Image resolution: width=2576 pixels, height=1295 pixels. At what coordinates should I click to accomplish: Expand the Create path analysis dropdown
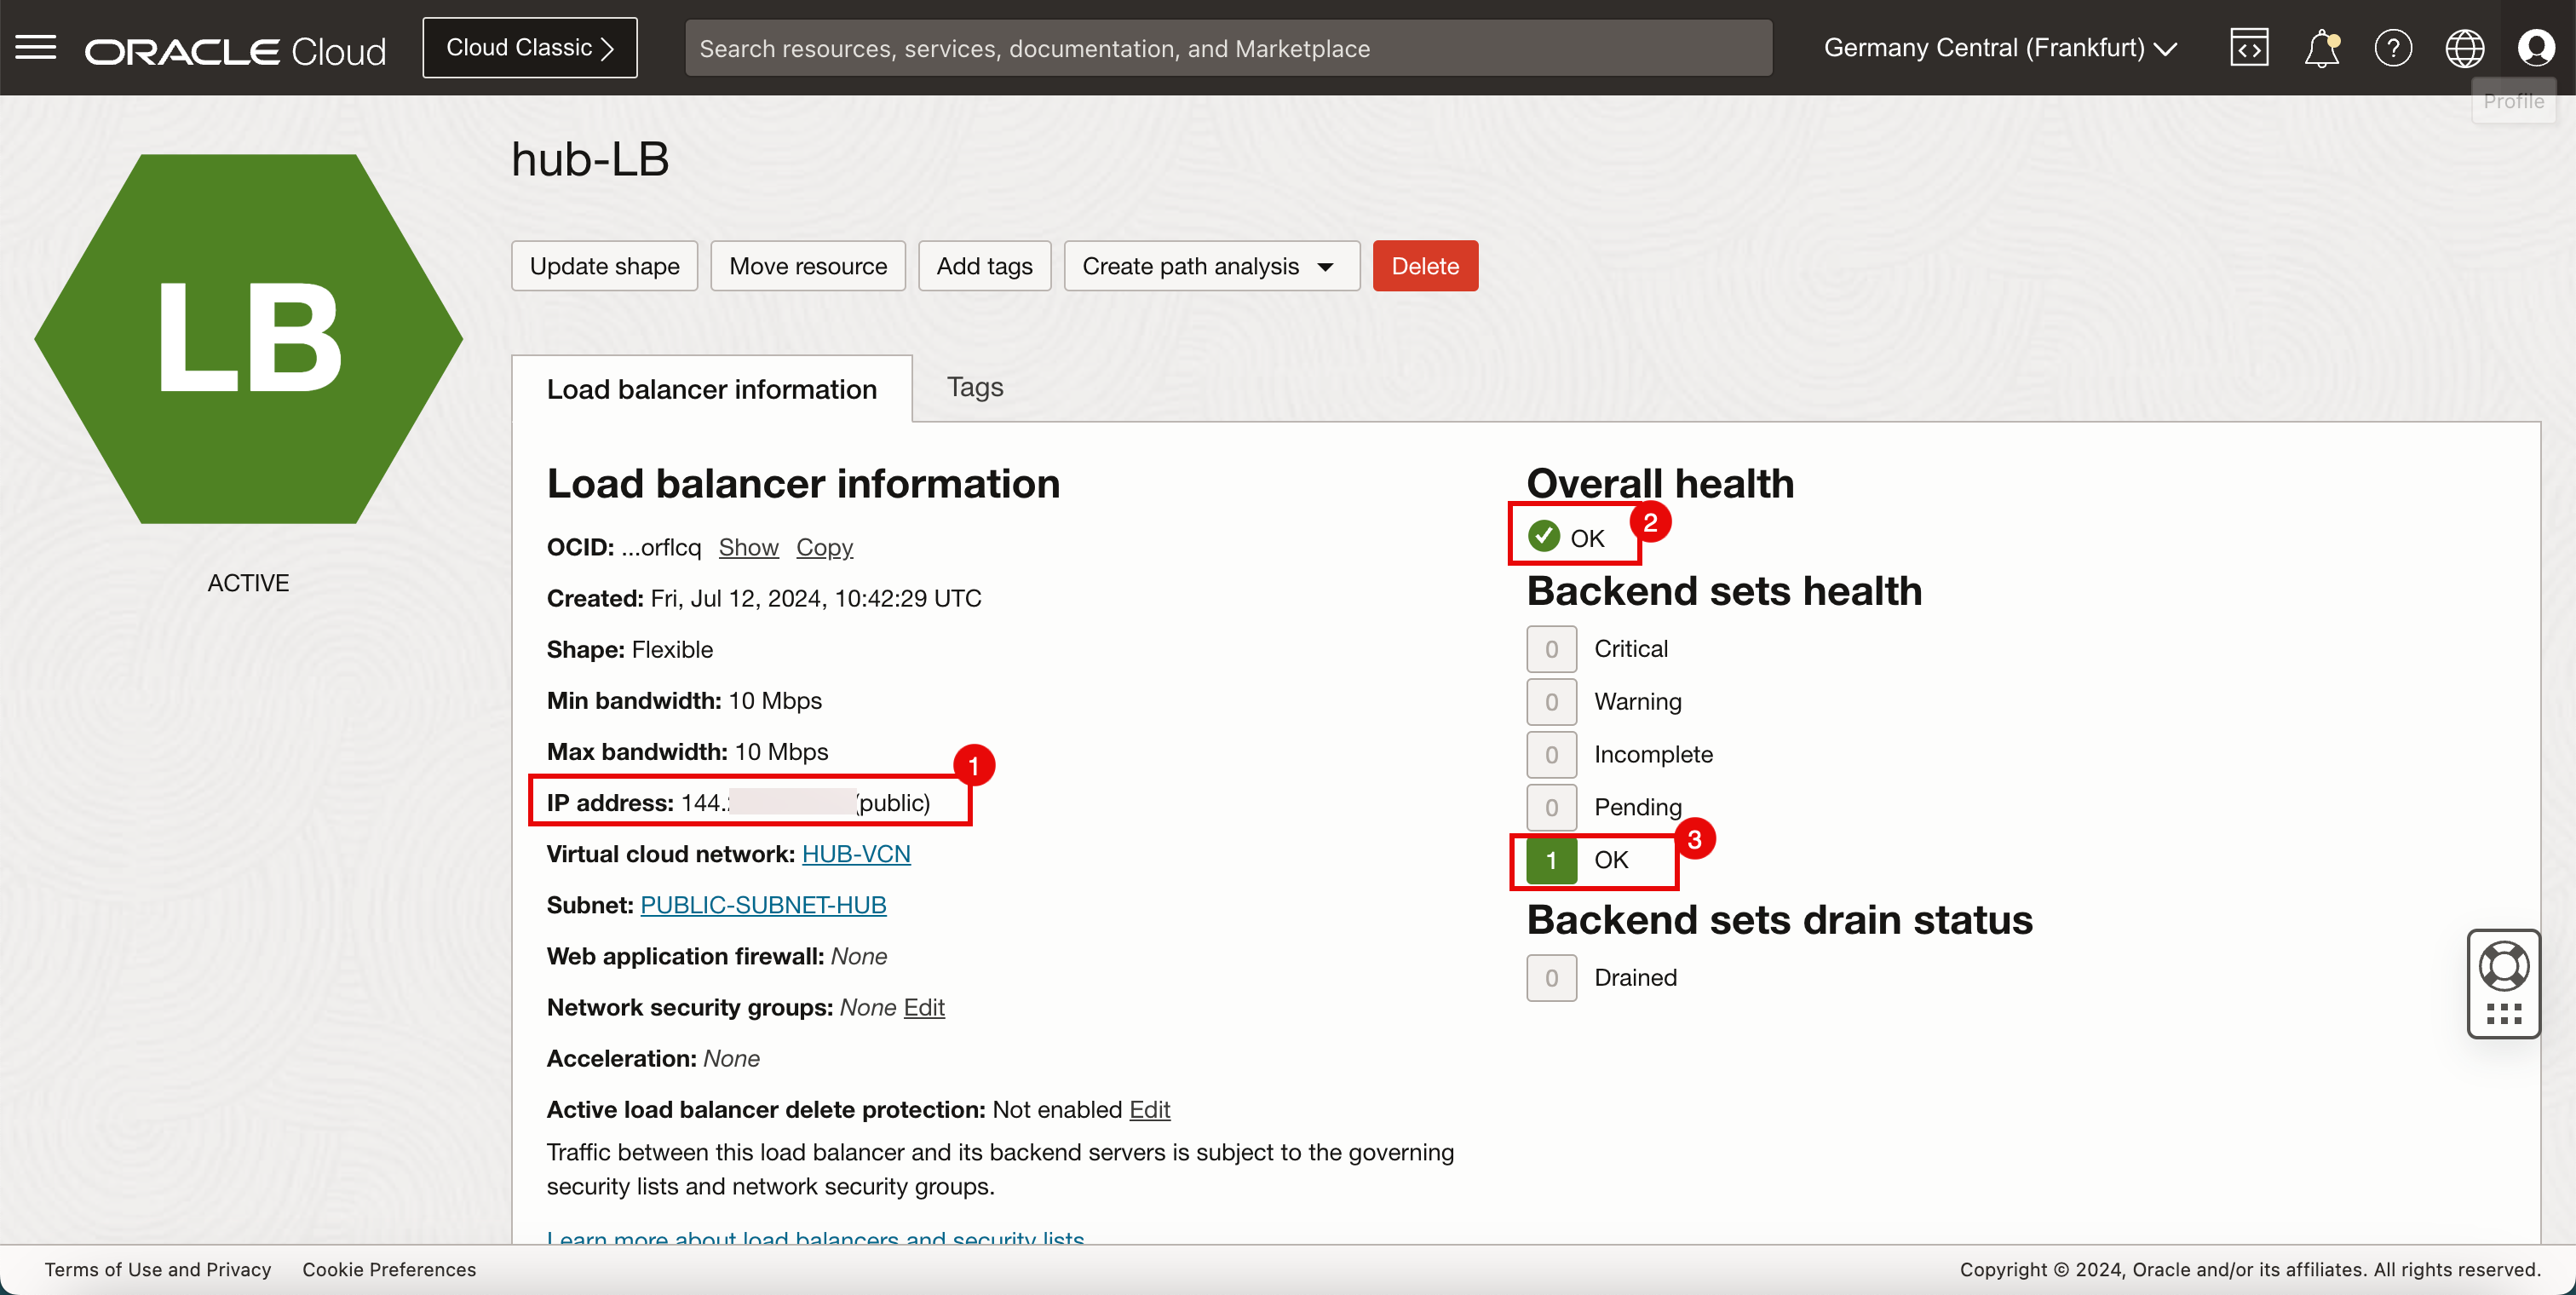tap(1211, 266)
